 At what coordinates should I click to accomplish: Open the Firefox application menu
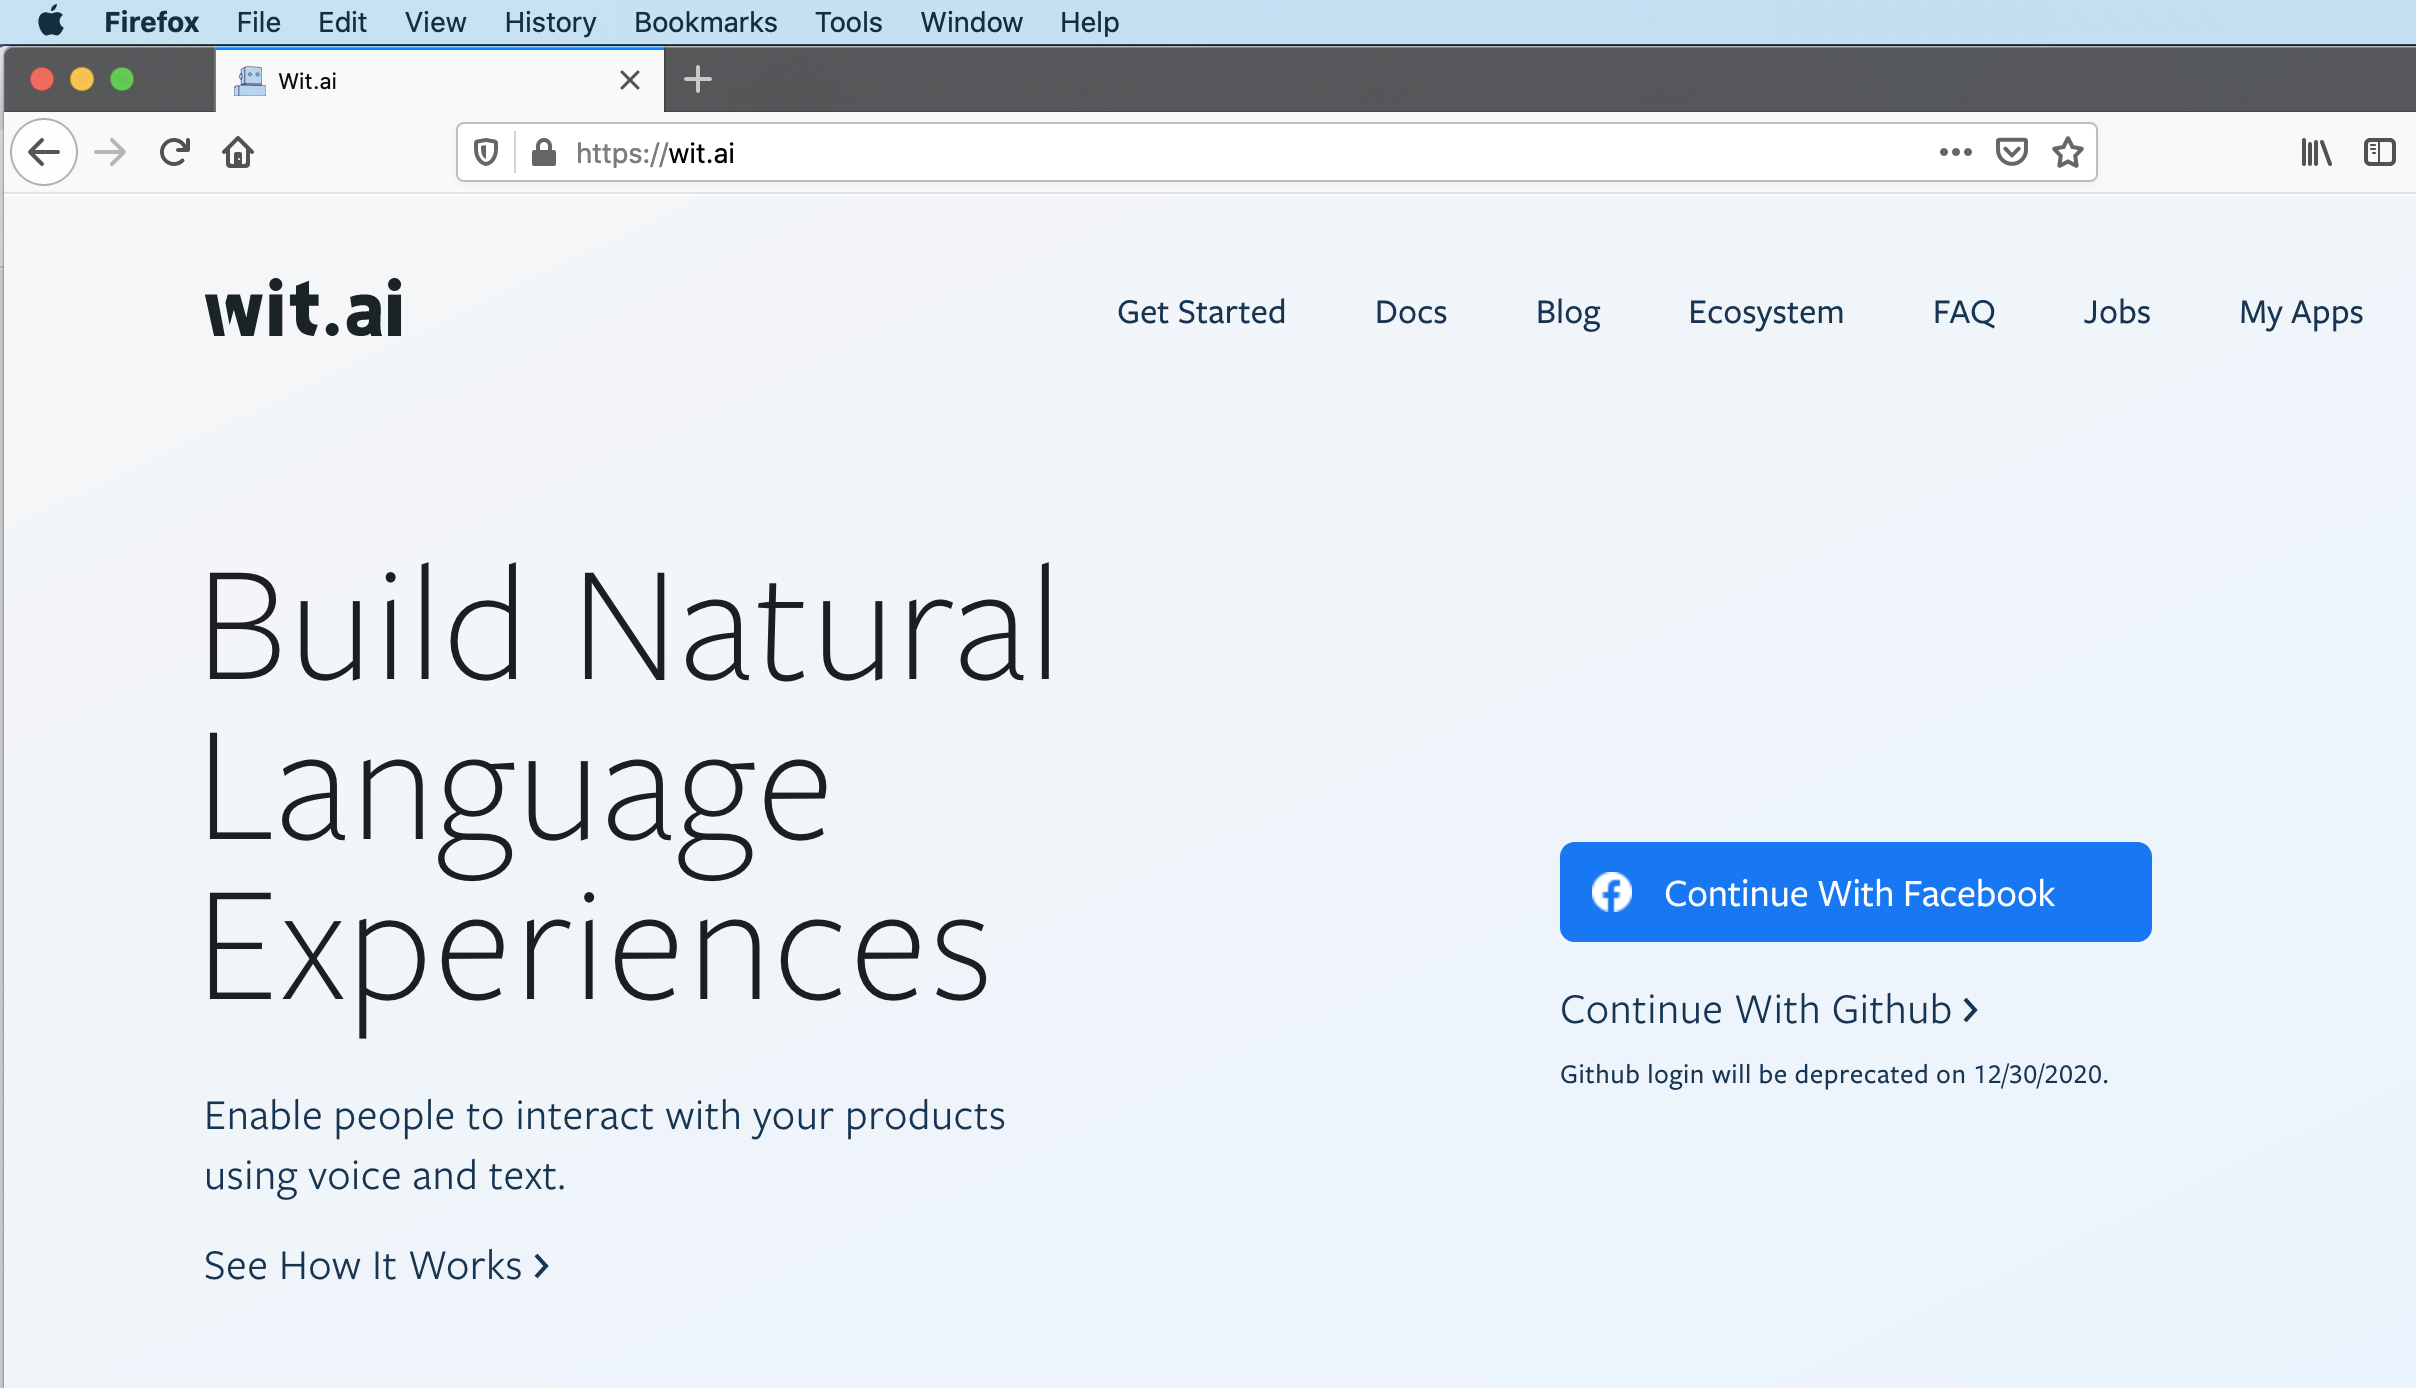151,22
